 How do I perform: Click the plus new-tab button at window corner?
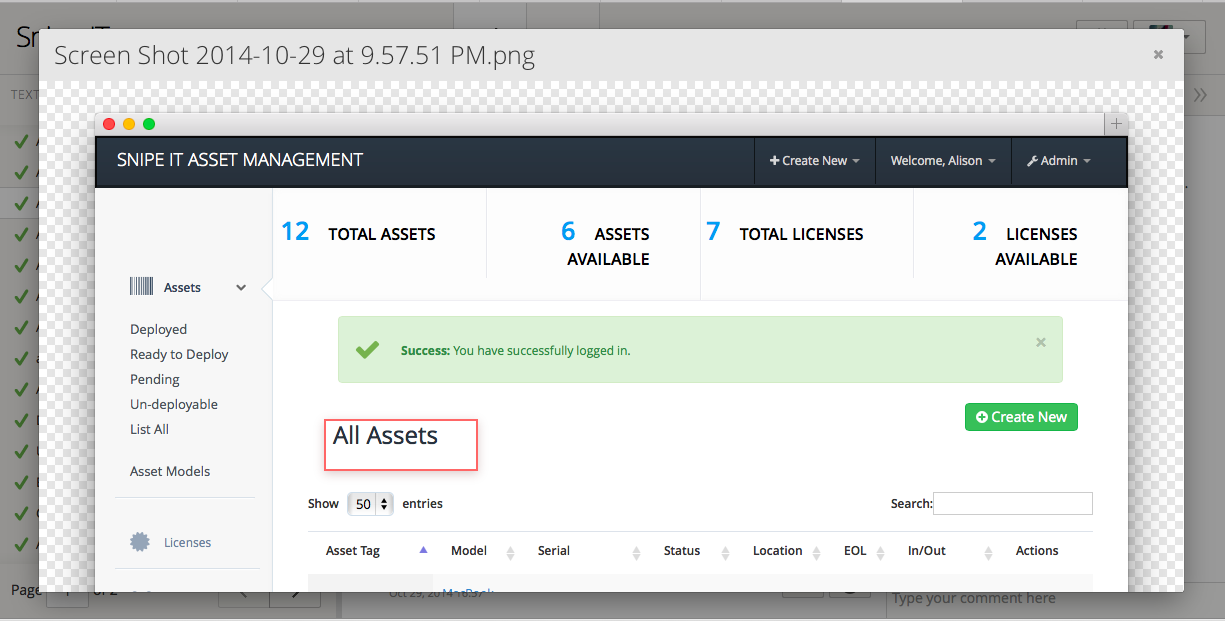tap(1117, 124)
